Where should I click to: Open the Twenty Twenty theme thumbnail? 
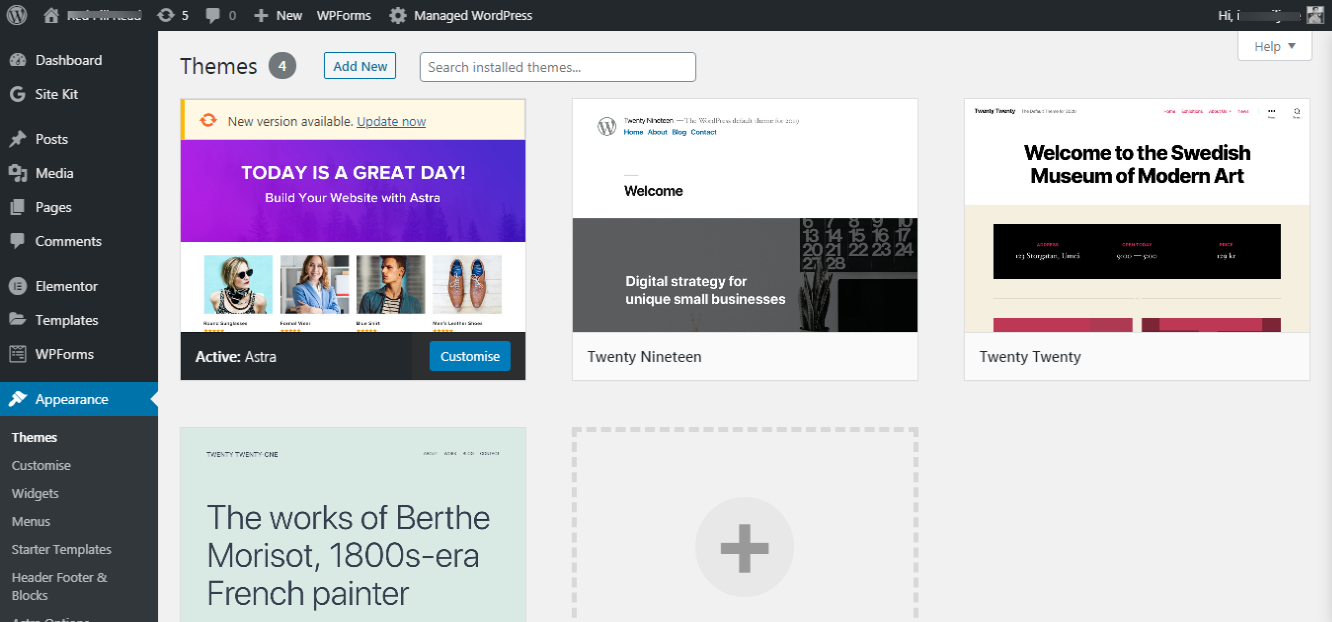click(1137, 215)
